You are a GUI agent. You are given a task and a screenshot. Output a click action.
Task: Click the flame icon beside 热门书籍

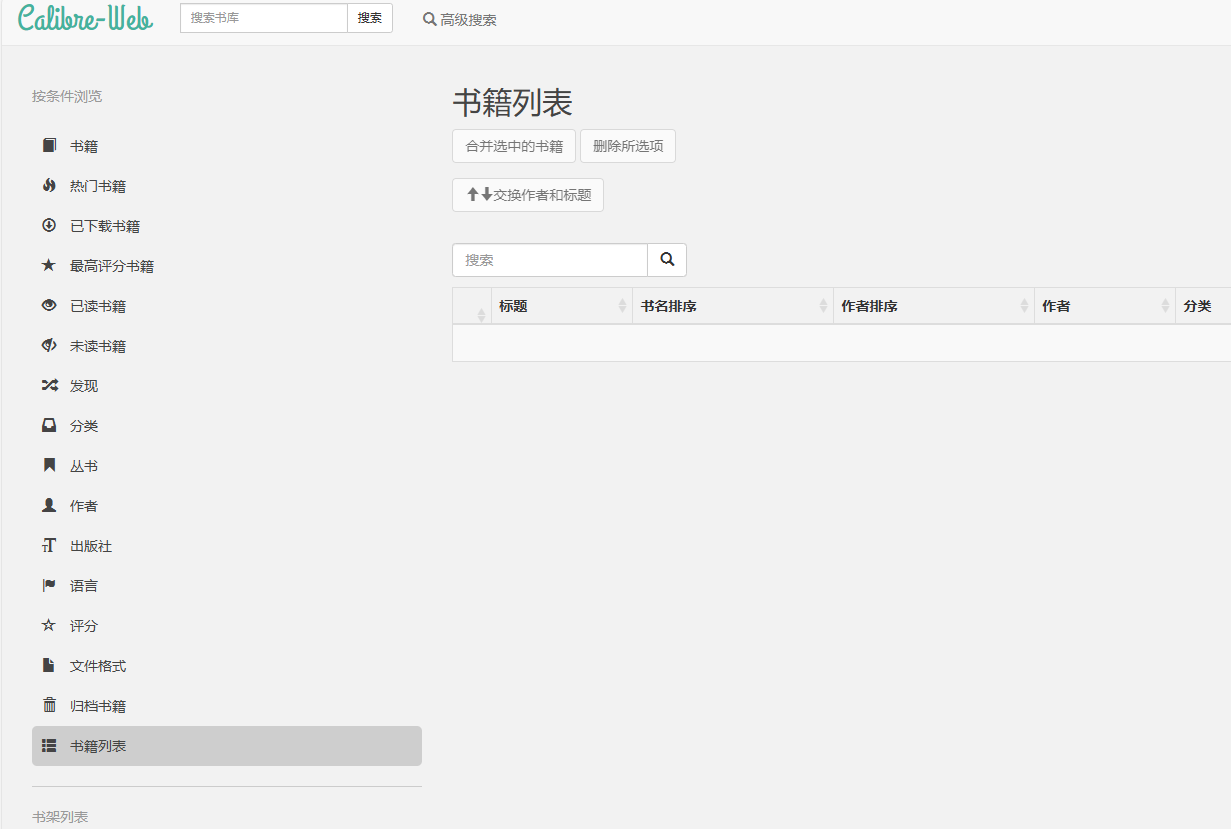tap(49, 186)
